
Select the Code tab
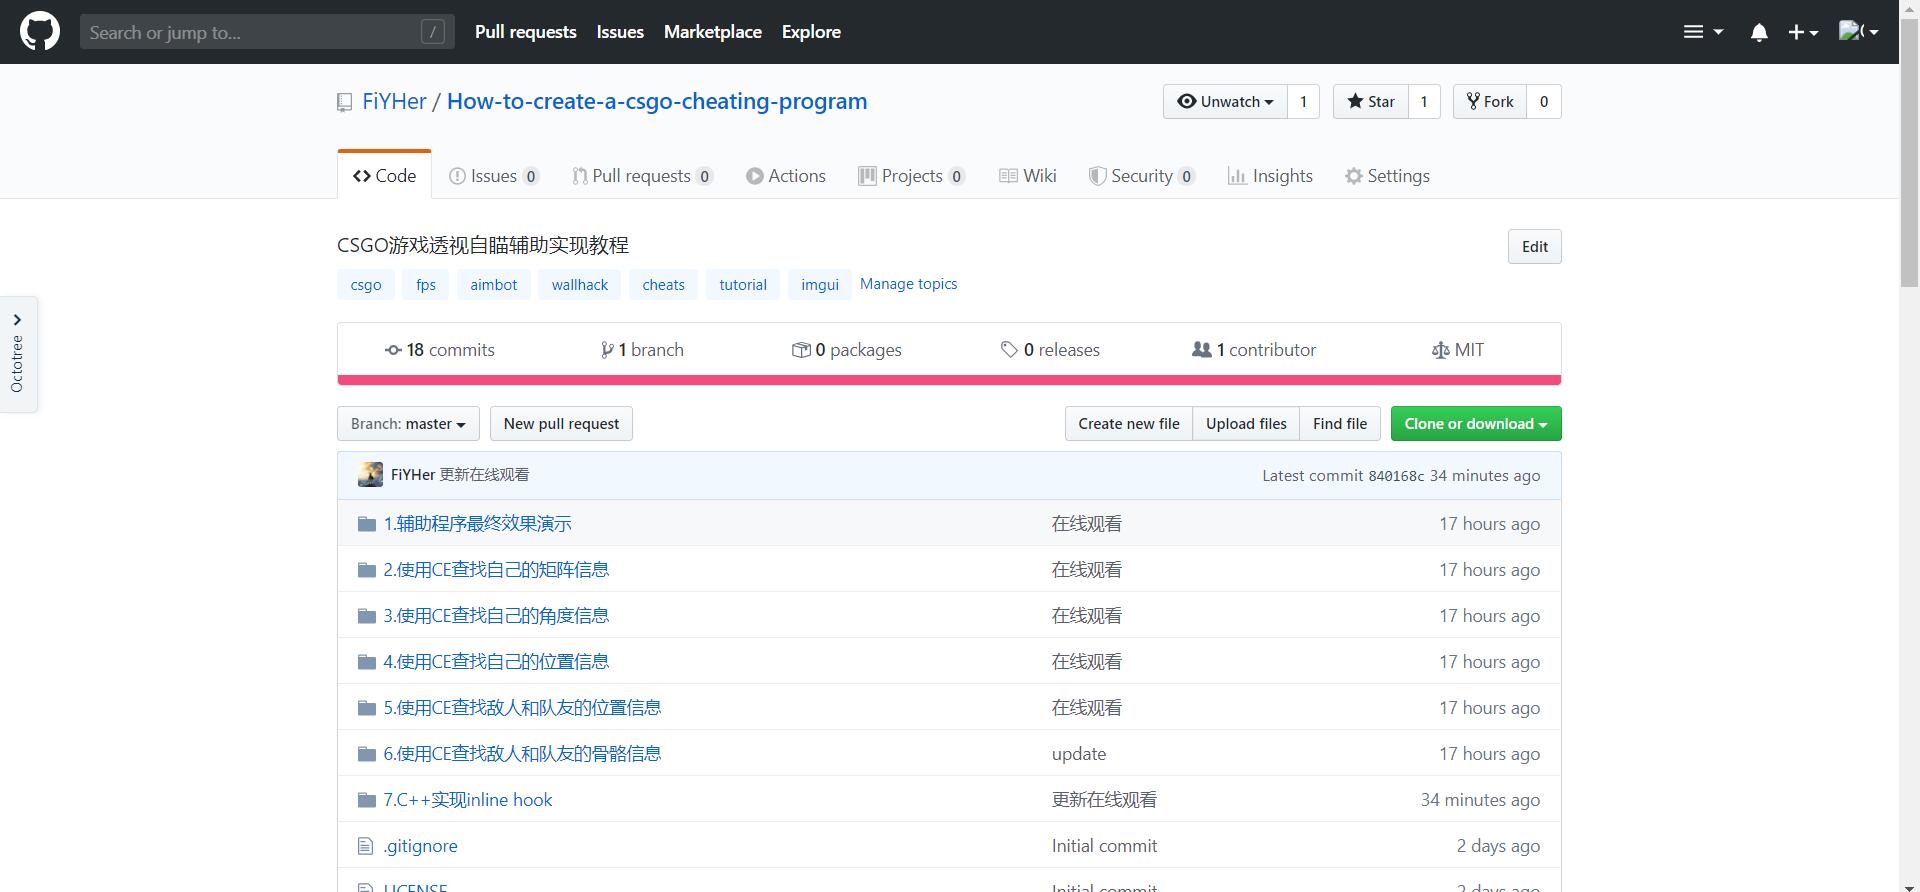384,175
